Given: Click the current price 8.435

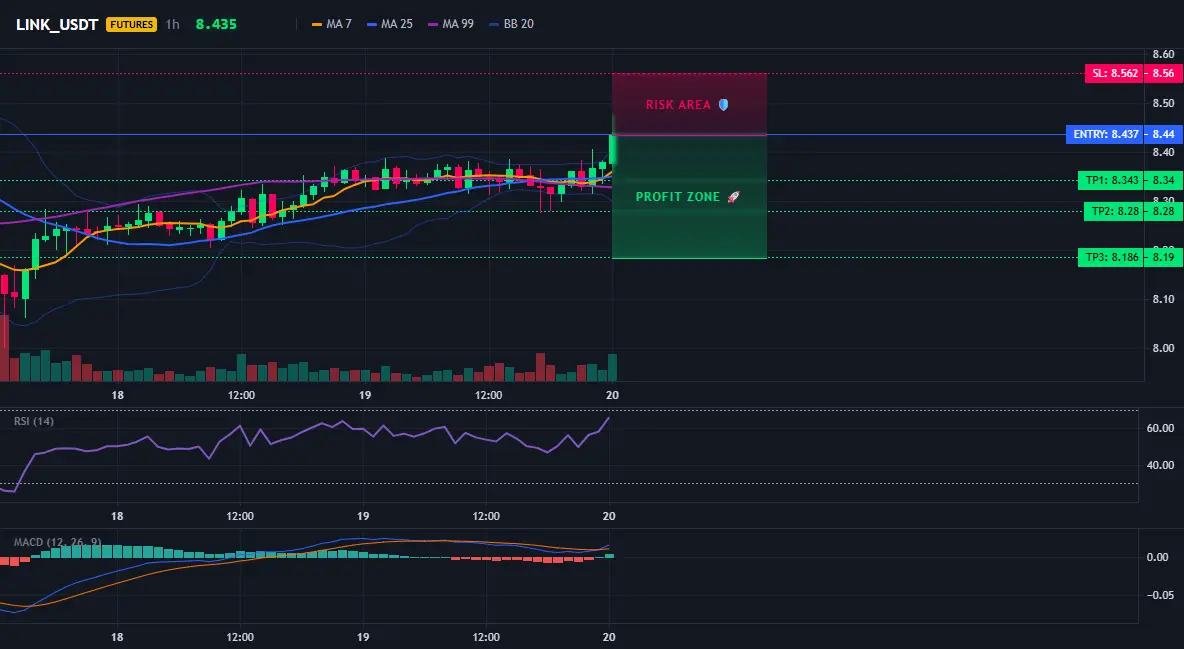Looking at the screenshot, I should tap(216, 24).
